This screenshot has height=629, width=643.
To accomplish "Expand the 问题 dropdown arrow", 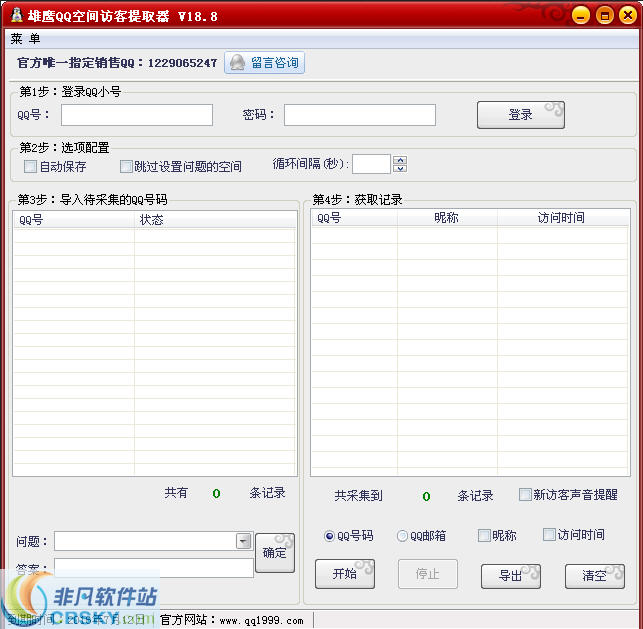I will (x=244, y=541).
